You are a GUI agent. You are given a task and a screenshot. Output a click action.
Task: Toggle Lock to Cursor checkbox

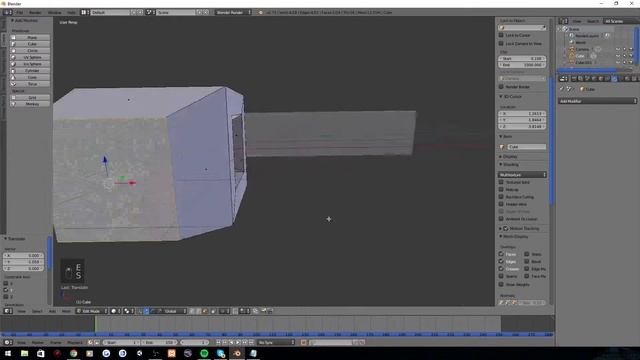click(x=501, y=35)
